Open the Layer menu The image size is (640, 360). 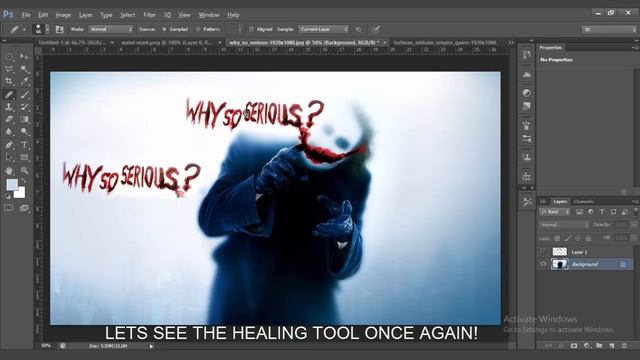click(x=86, y=15)
